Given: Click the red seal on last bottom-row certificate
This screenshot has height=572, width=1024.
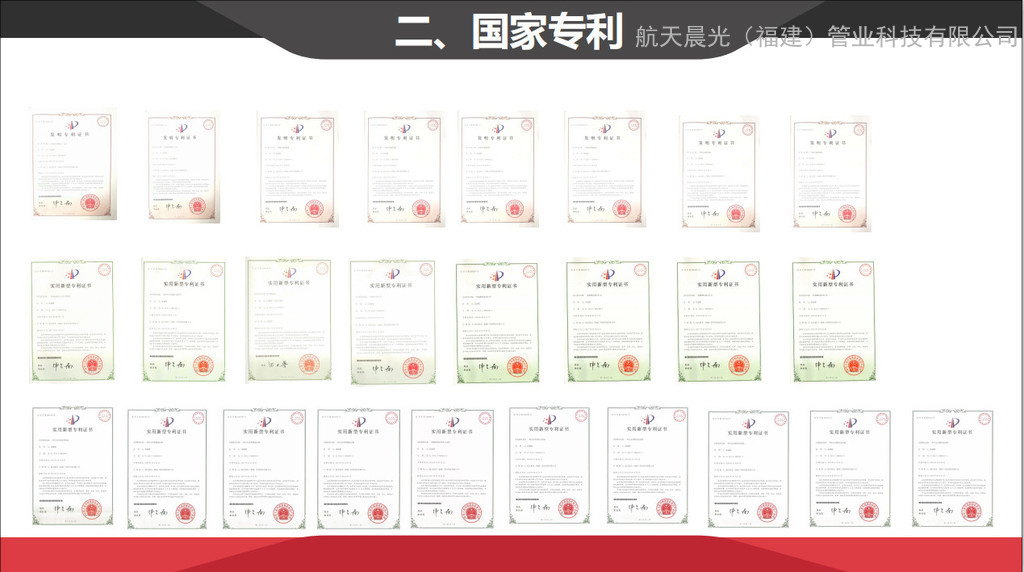Looking at the screenshot, I should (970, 510).
